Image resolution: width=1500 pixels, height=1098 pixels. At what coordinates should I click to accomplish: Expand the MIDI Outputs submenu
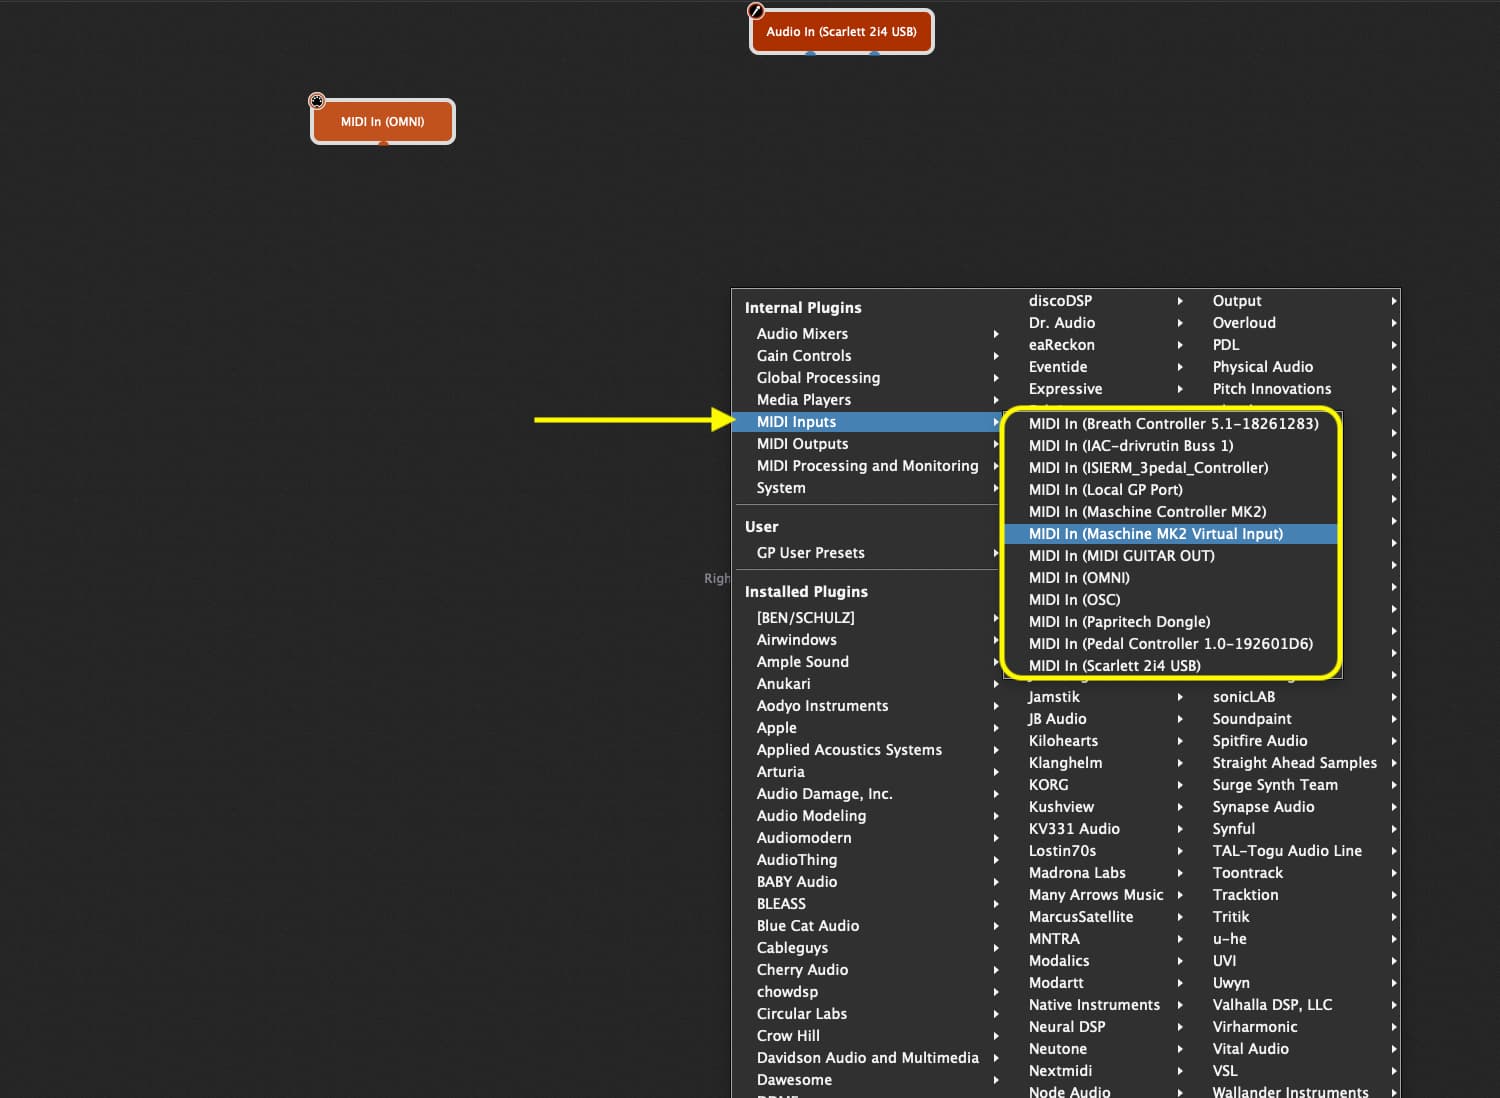point(868,444)
